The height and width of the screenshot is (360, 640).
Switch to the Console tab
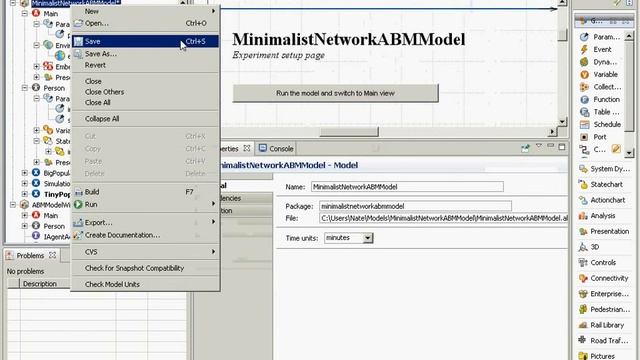(x=276, y=149)
